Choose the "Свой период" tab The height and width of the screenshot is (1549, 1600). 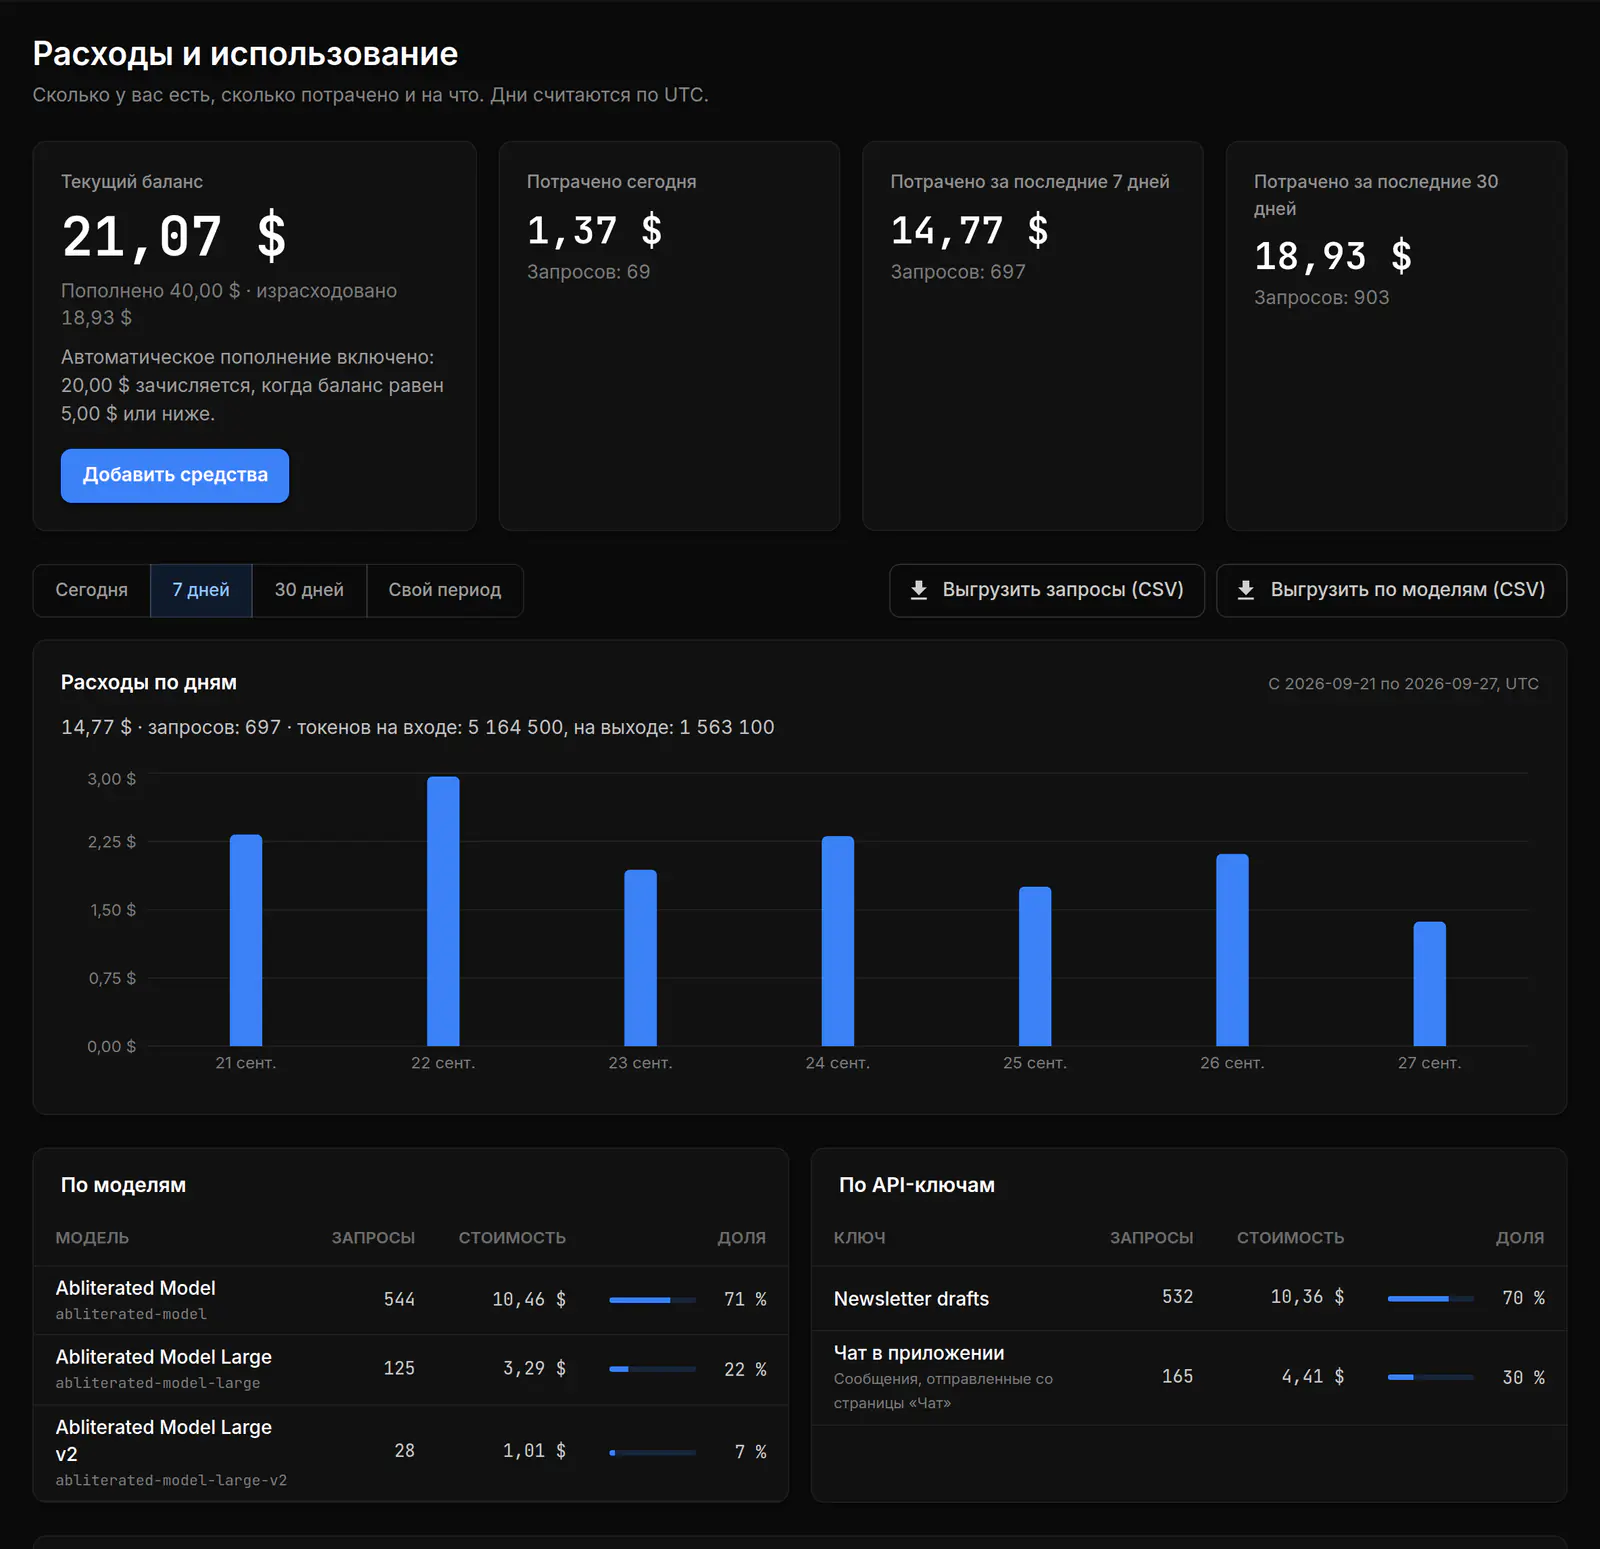(445, 590)
